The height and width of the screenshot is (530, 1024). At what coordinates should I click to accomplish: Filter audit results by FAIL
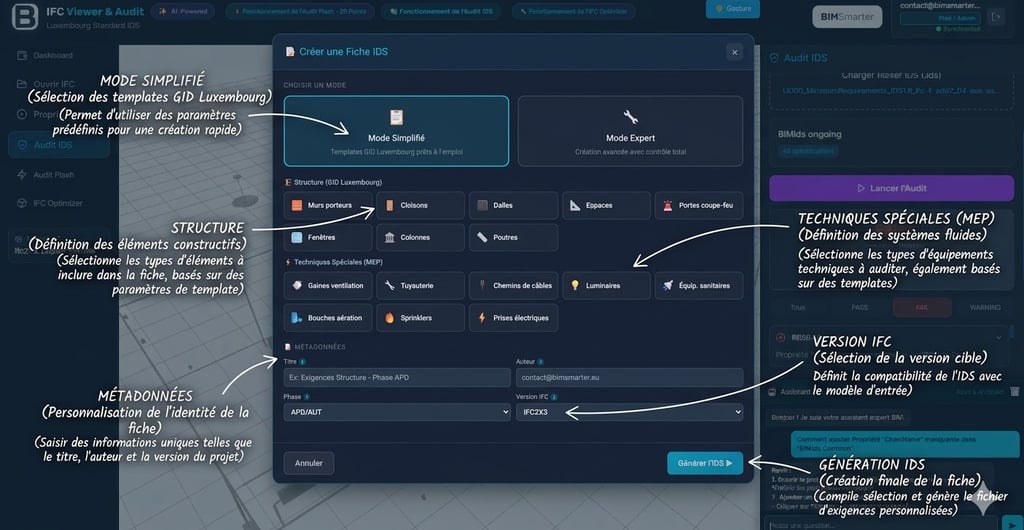click(923, 307)
